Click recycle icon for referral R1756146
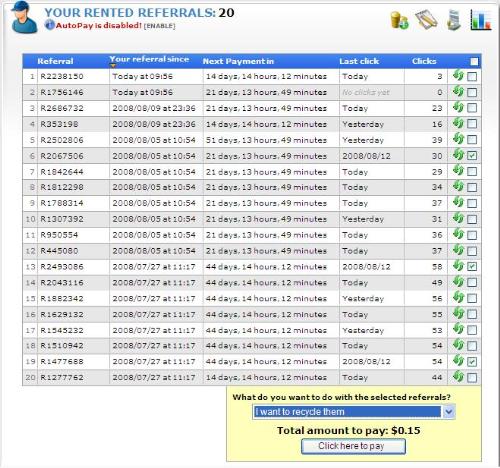Image resolution: width=500 pixels, height=468 pixels. 458,92
